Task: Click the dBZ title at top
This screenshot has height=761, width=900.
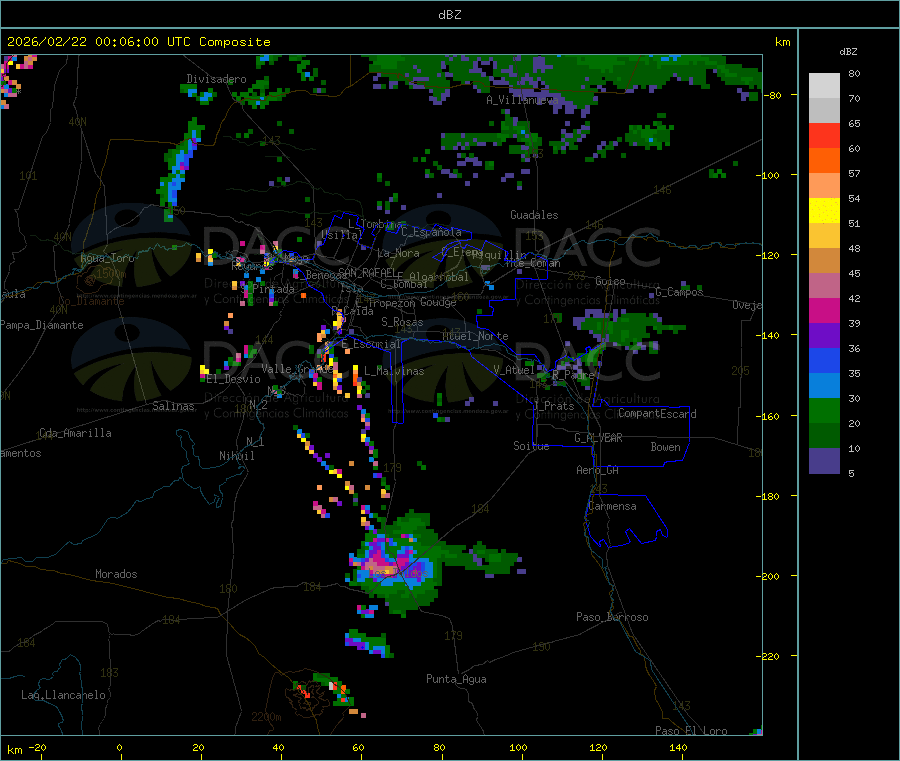Action: tap(449, 14)
